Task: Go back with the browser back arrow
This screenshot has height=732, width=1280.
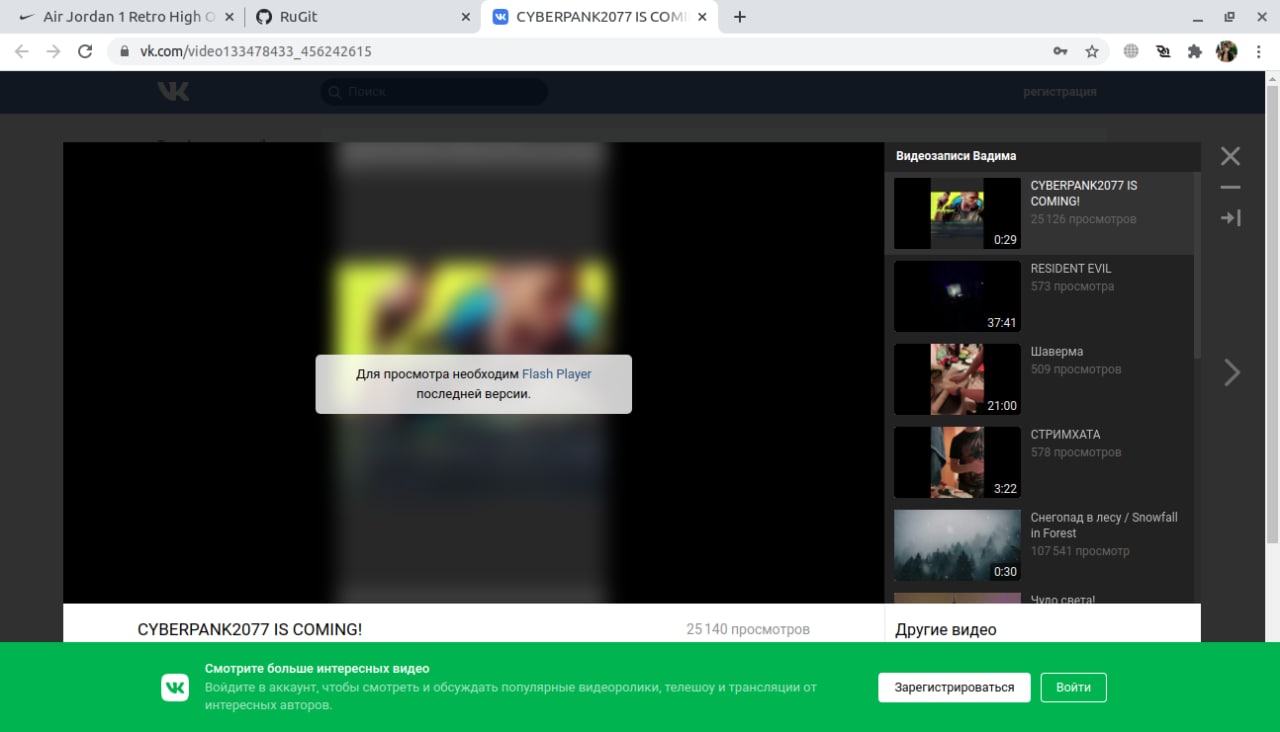Action: tap(22, 51)
